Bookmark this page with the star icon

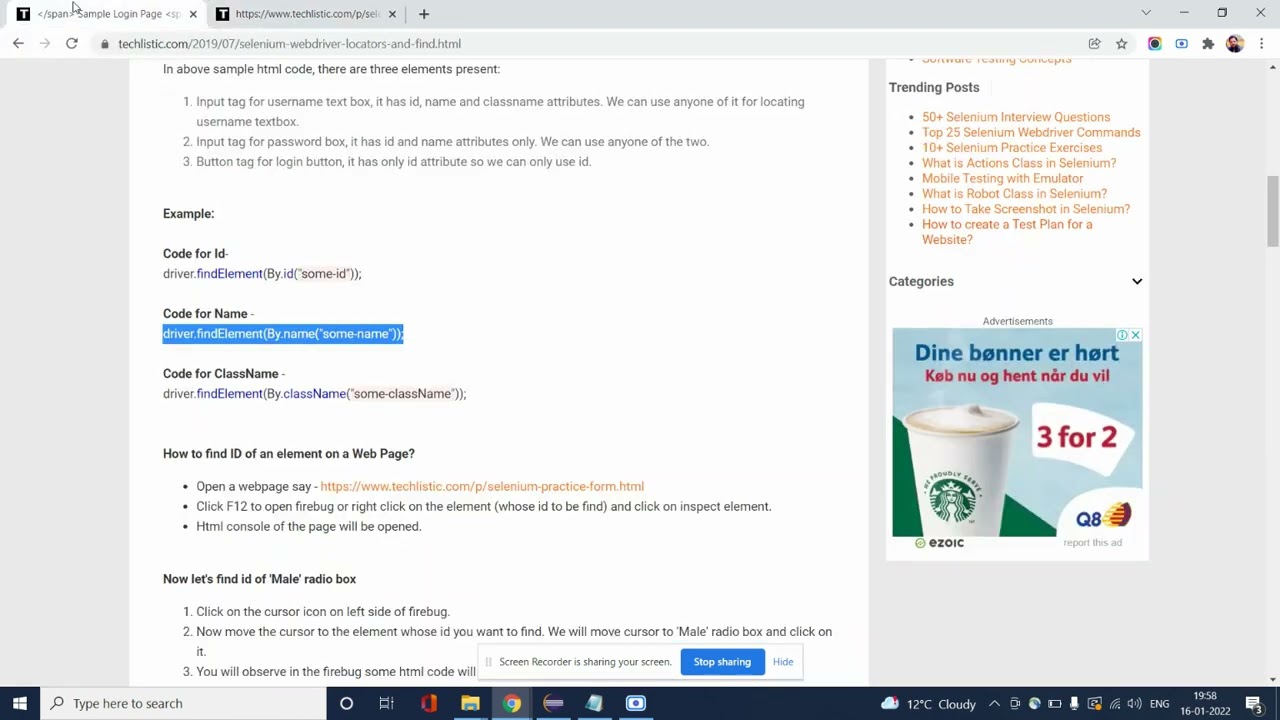(x=1122, y=44)
